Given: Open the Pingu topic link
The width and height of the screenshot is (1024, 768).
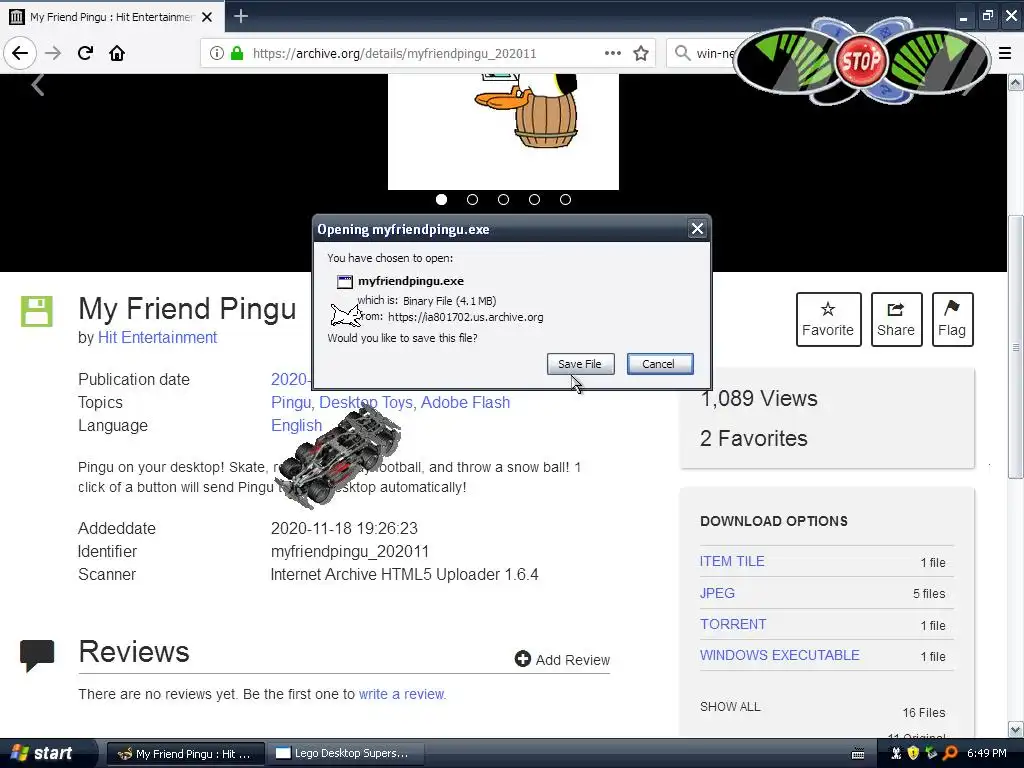Looking at the screenshot, I should tap(291, 402).
